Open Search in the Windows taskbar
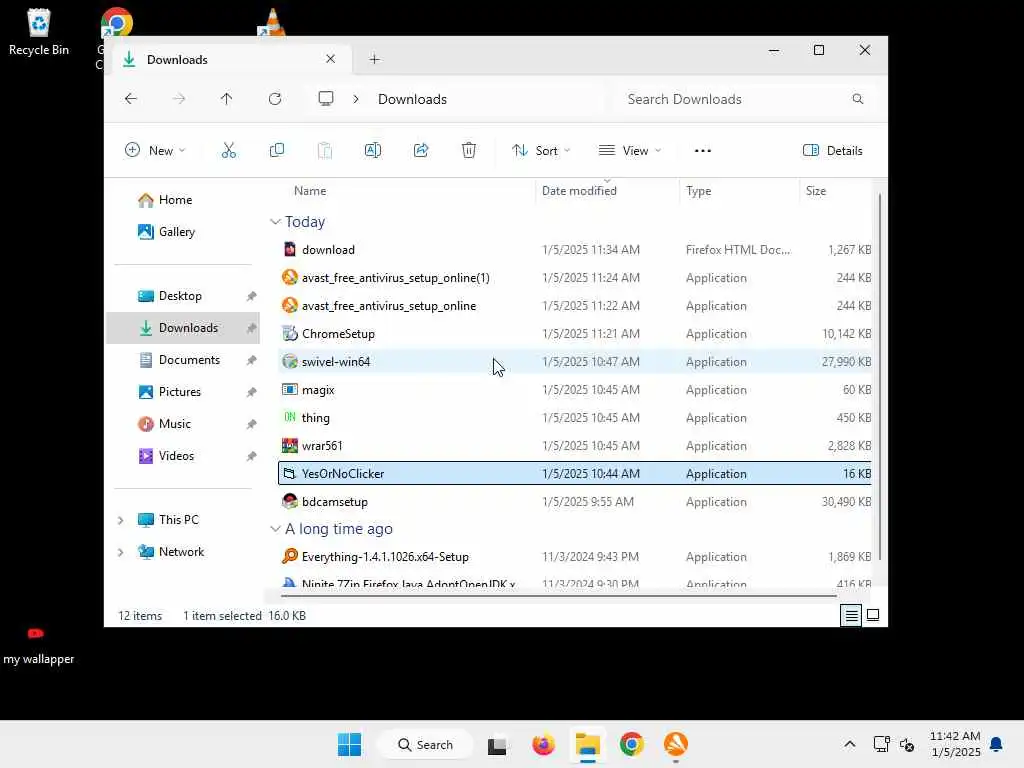Viewport: 1024px width, 768px height. coord(426,744)
